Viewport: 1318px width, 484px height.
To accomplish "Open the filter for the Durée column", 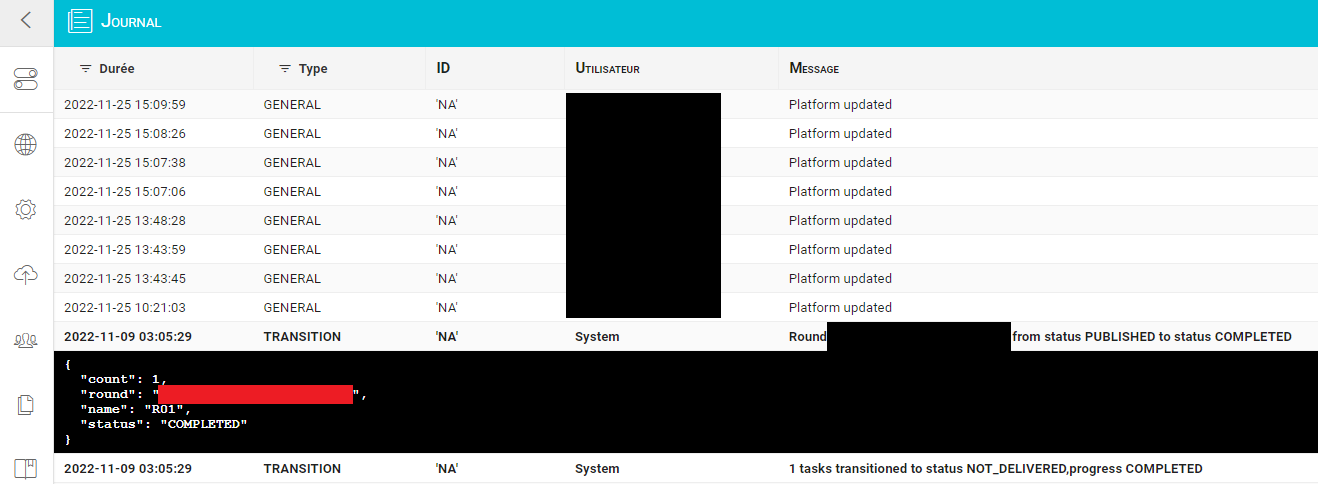I will [86, 69].
